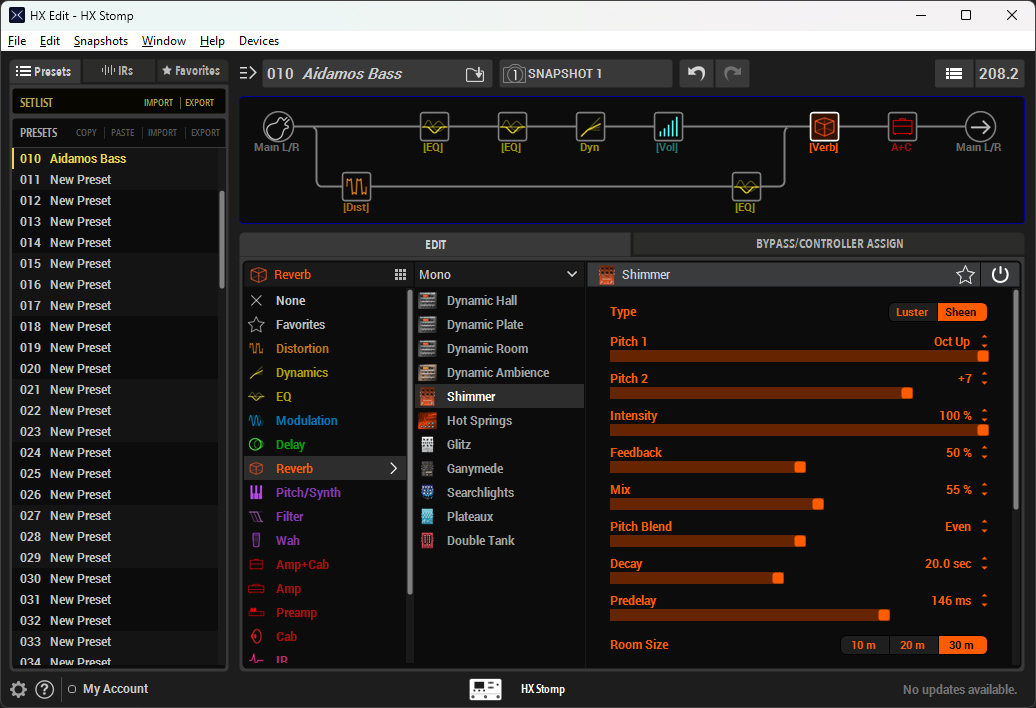Open the help question mark icon

[x=44, y=690]
